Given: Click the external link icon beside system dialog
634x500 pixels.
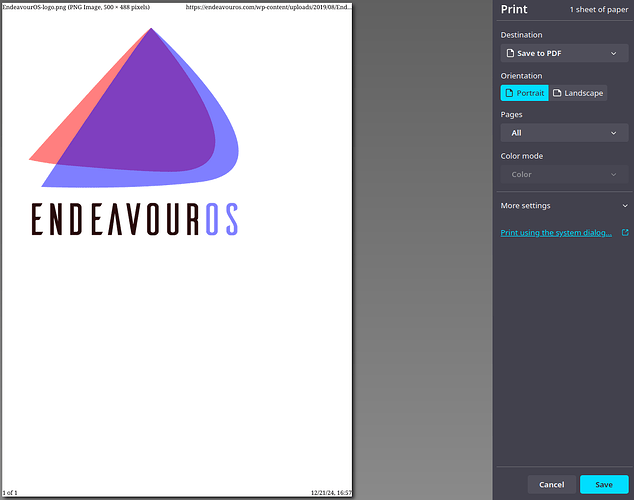Looking at the screenshot, I should pos(625,232).
